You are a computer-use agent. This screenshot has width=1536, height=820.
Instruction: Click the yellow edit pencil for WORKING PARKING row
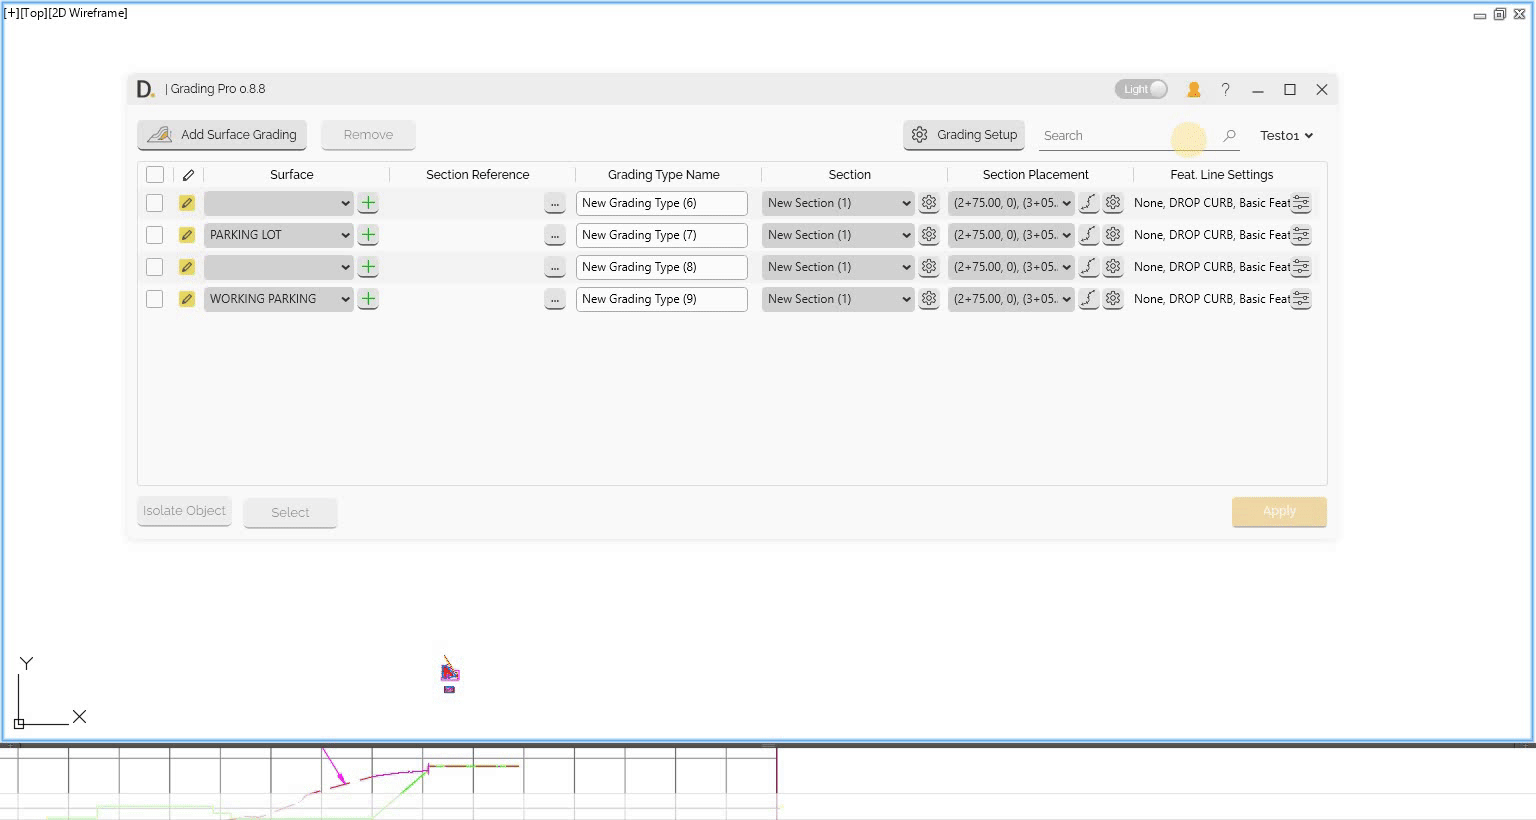(x=187, y=299)
